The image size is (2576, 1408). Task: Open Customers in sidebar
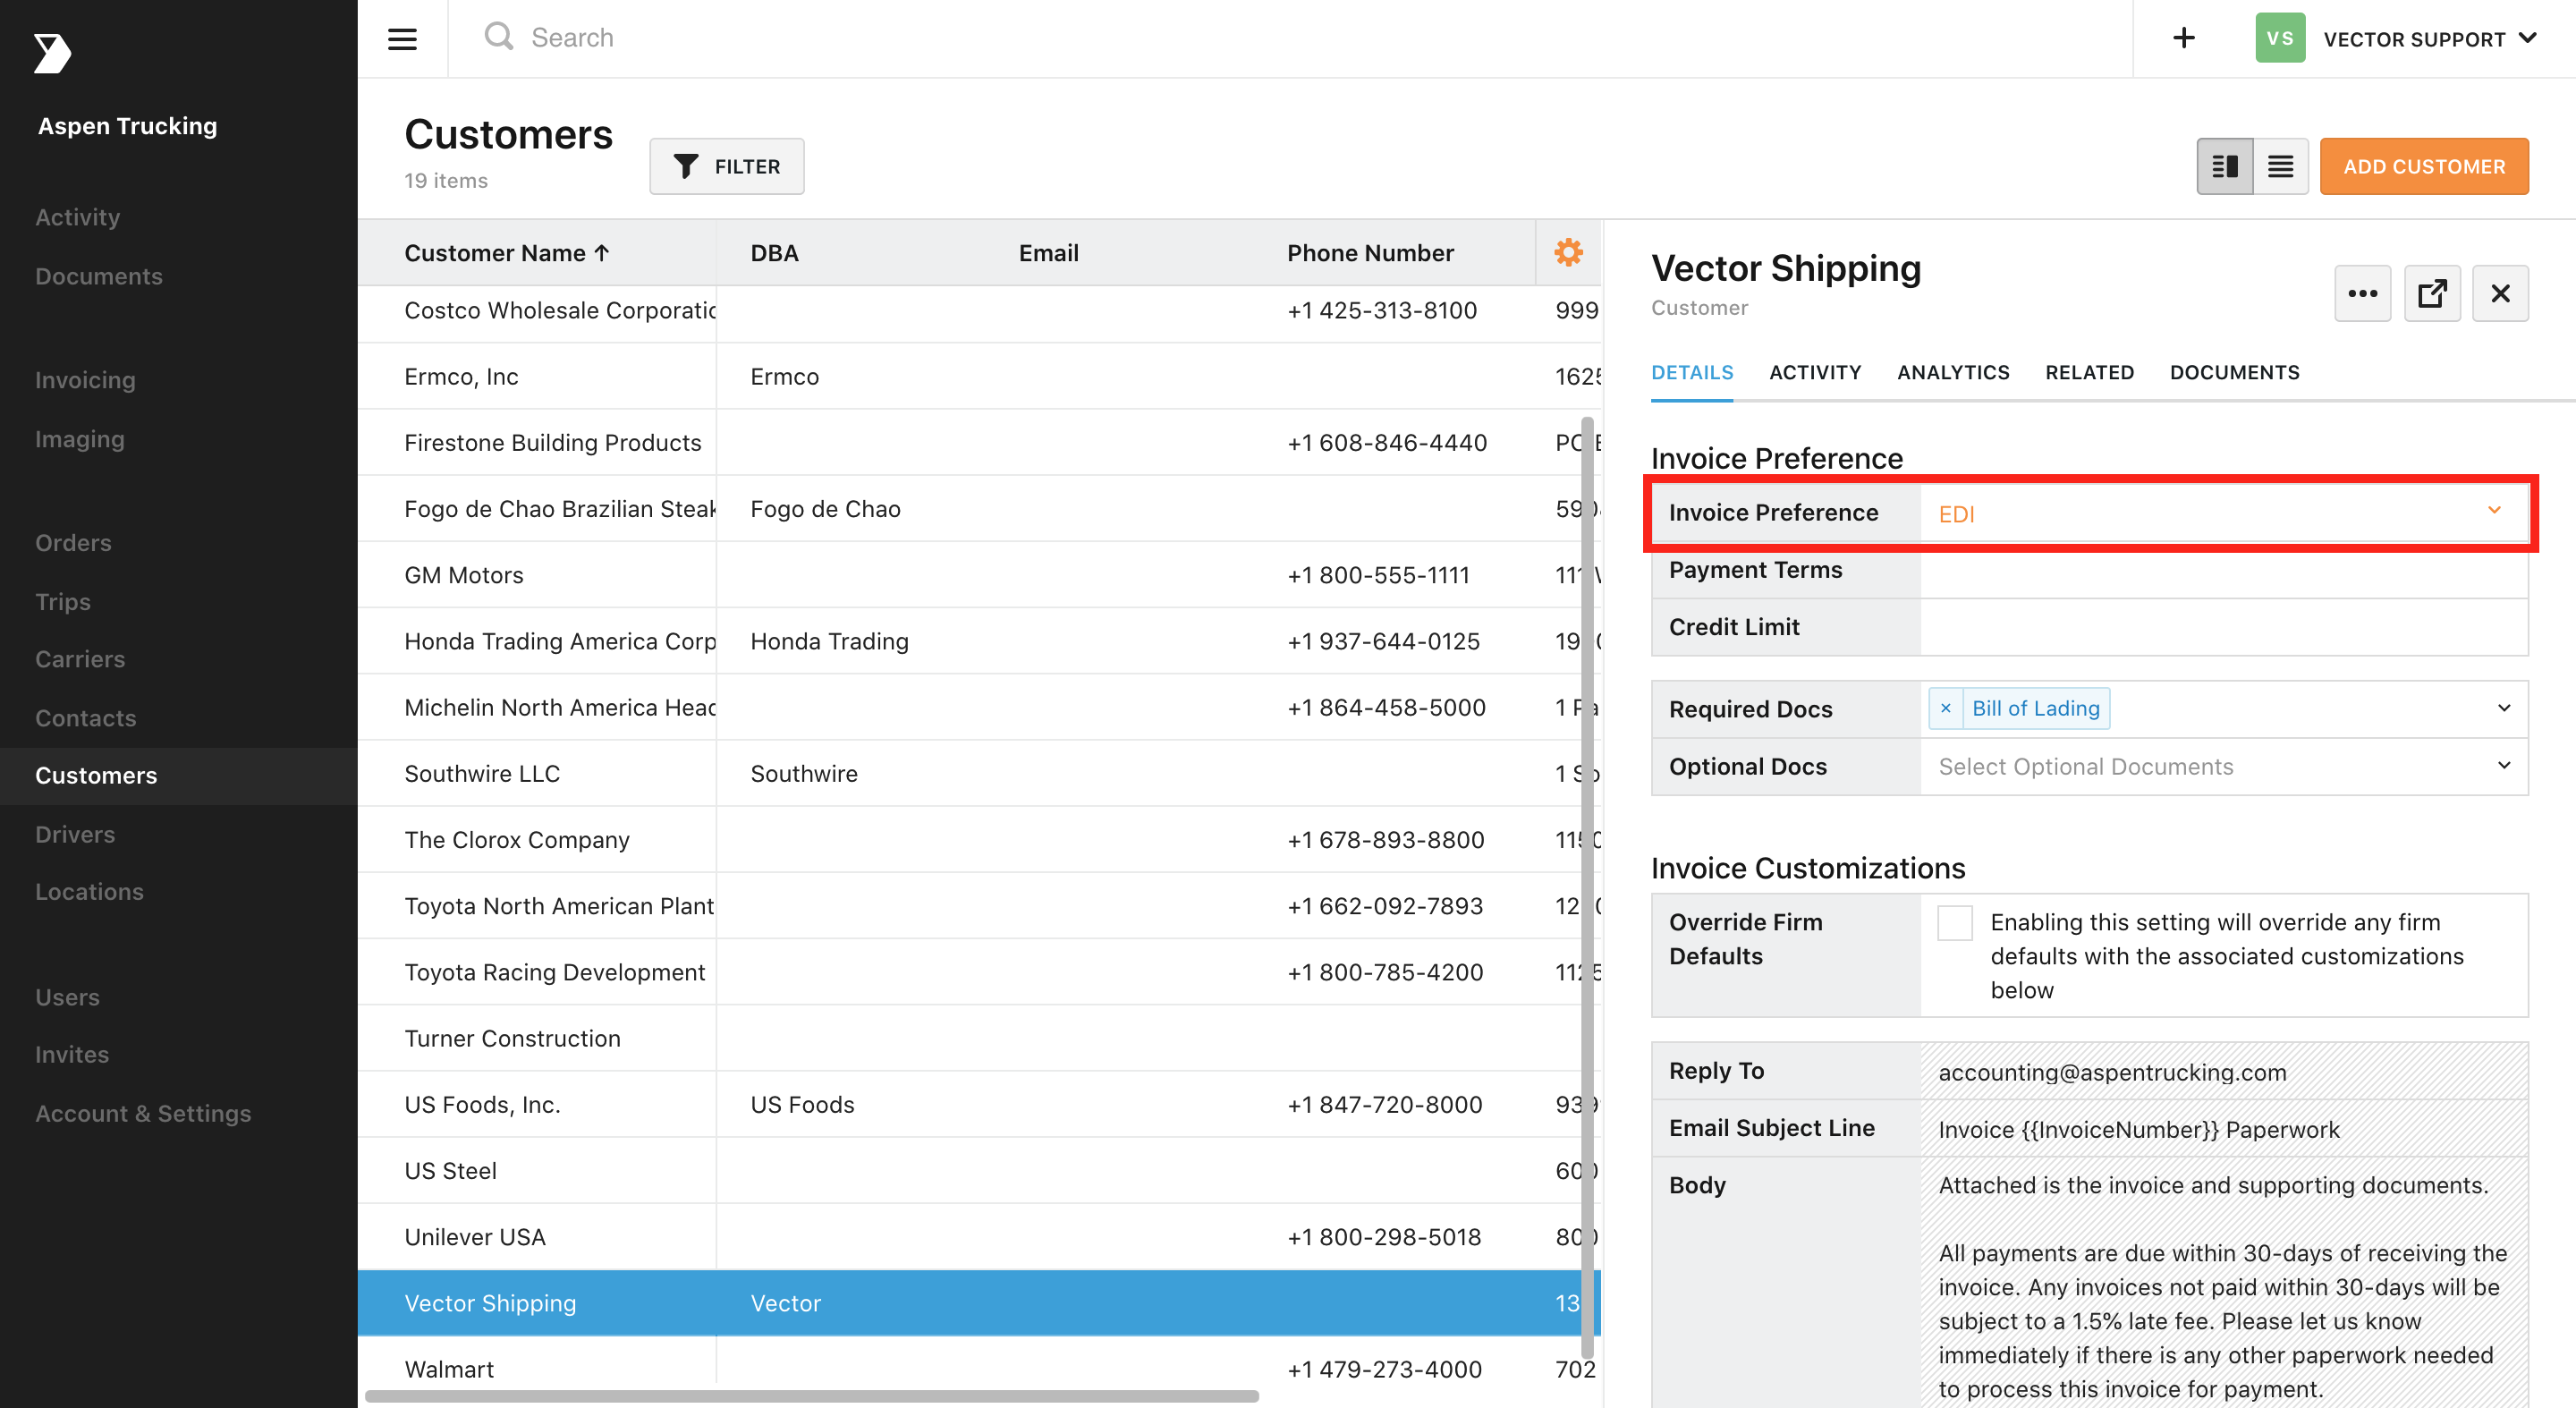point(178,776)
